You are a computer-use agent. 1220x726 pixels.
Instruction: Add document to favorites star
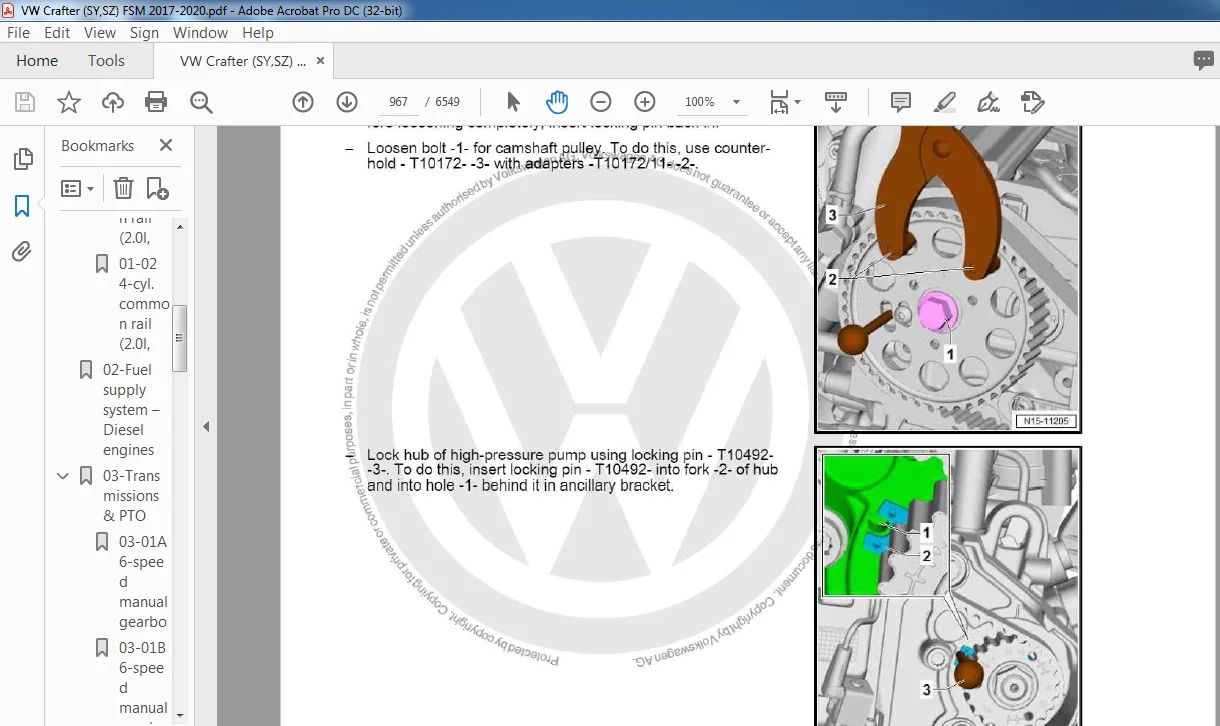pyautogui.click(x=68, y=102)
